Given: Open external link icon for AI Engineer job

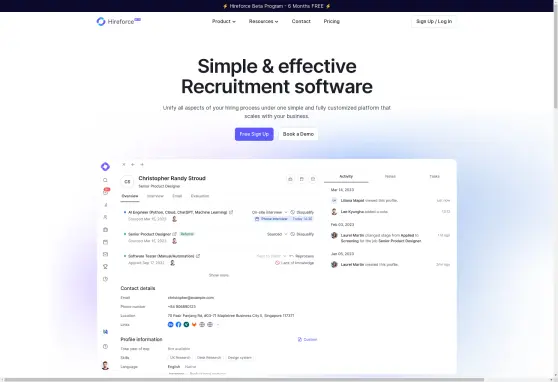Looking at the screenshot, I should click(x=231, y=212).
